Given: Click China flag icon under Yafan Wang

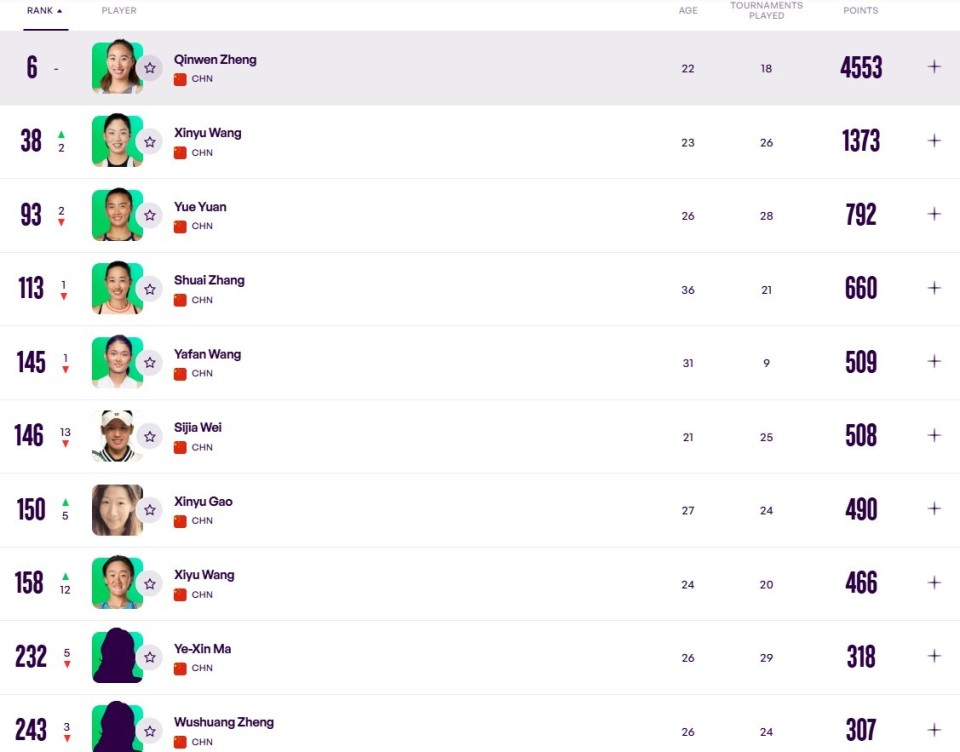Looking at the screenshot, I should point(180,374).
